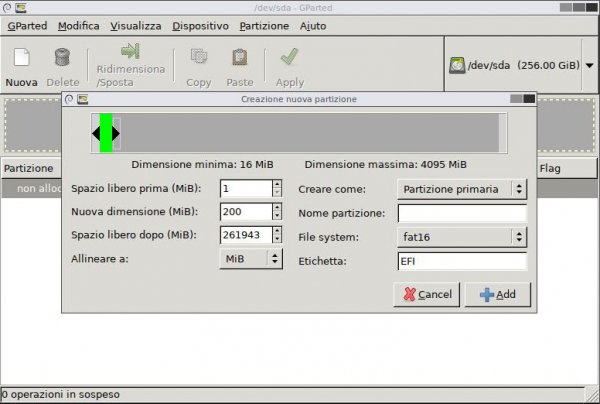
Task: Click the main window title bar app icon
Action: tap(21, 8)
